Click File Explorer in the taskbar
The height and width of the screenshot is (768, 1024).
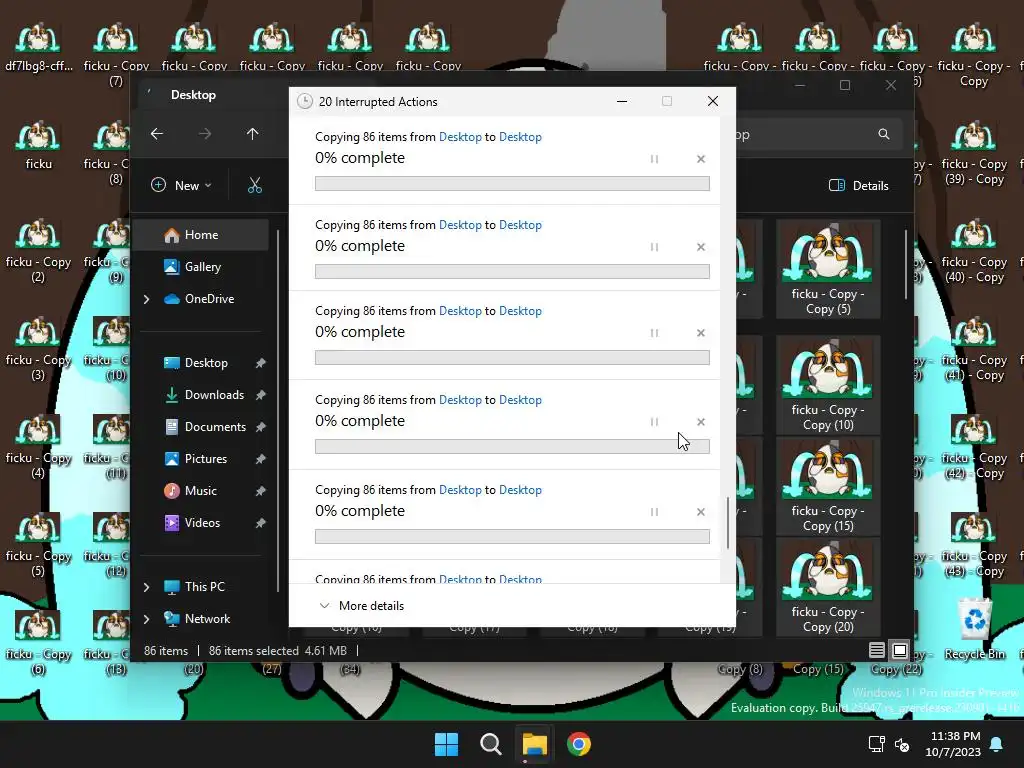(x=534, y=744)
